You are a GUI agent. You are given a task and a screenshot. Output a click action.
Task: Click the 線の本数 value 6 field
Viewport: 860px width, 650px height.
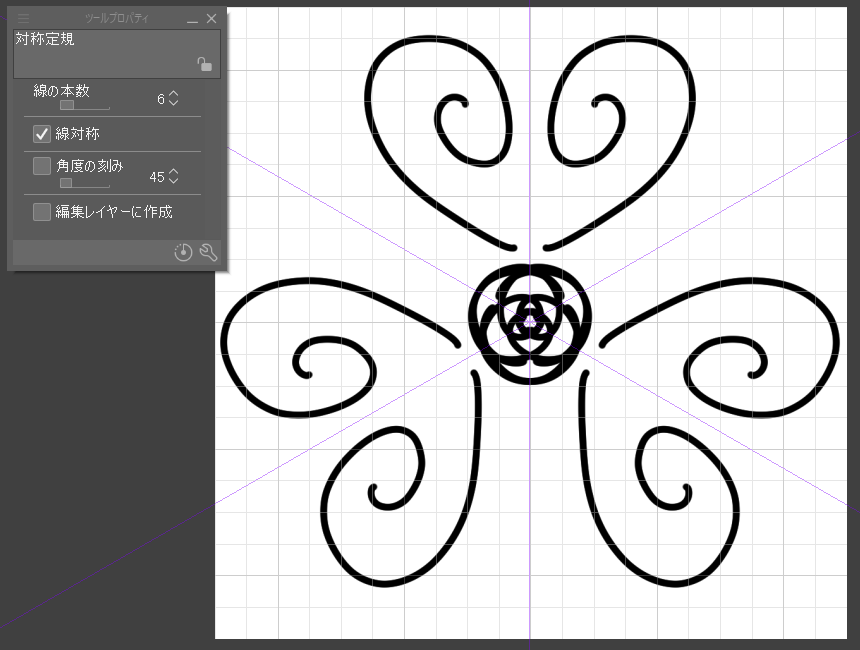pyautogui.click(x=160, y=99)
